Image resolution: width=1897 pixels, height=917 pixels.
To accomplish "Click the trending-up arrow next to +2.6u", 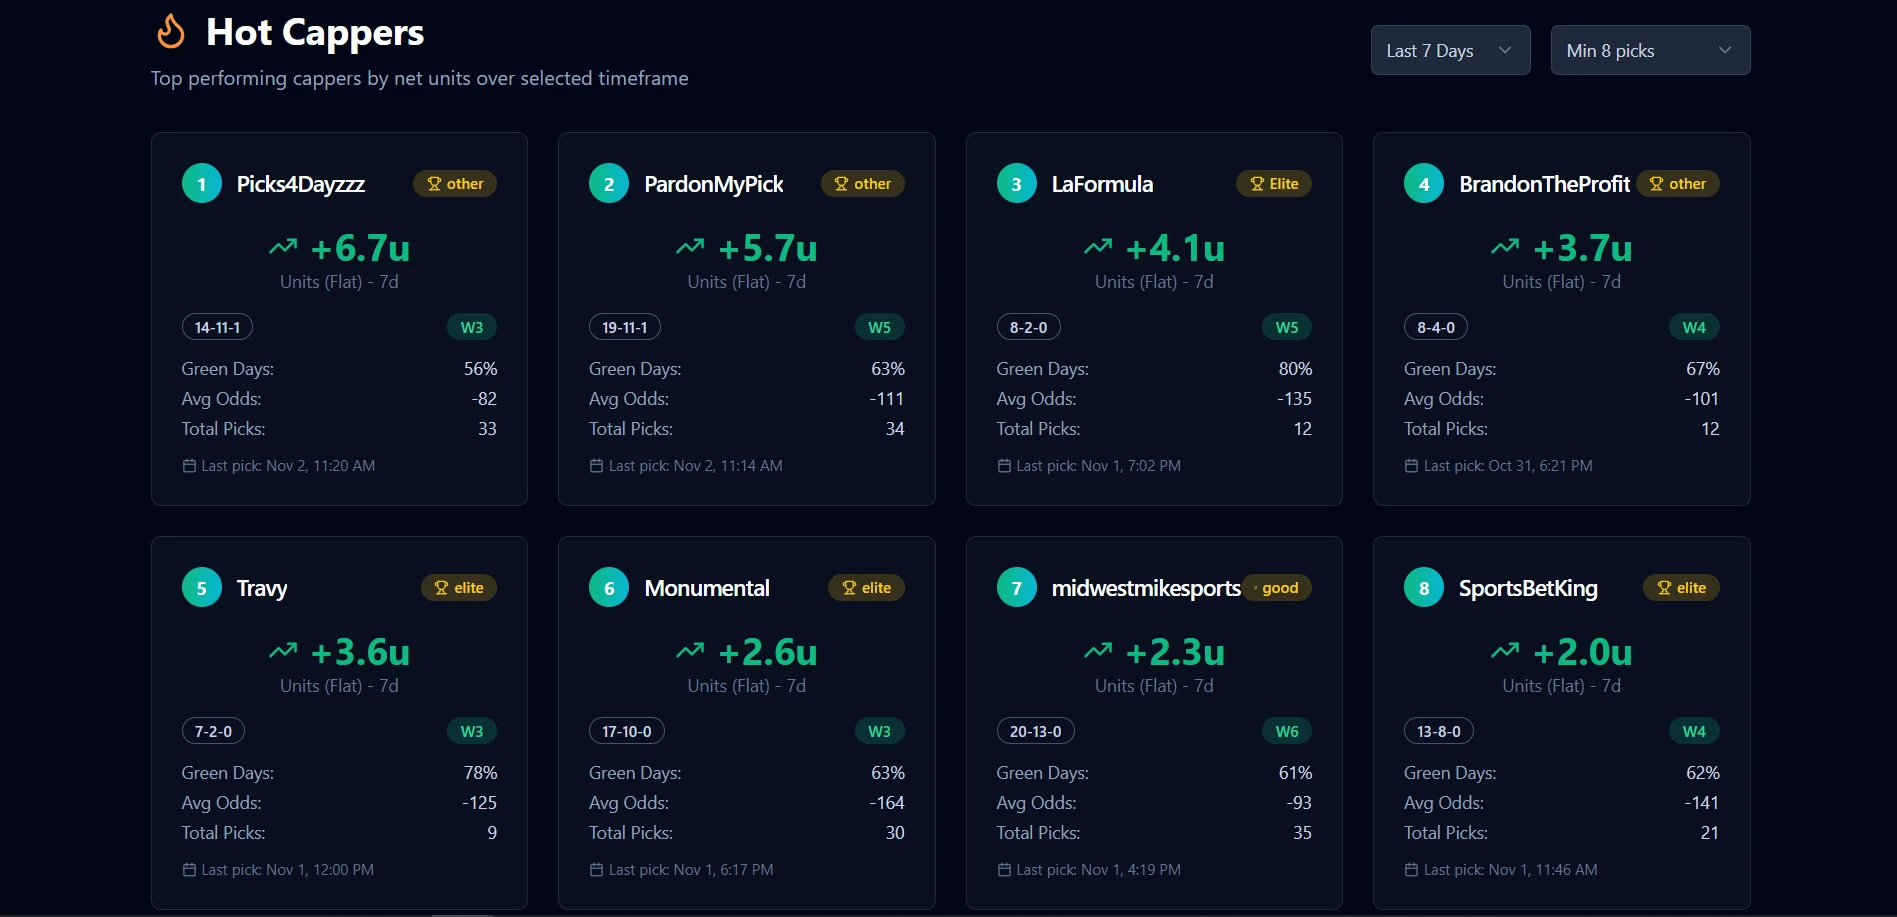I will point(690,650).
